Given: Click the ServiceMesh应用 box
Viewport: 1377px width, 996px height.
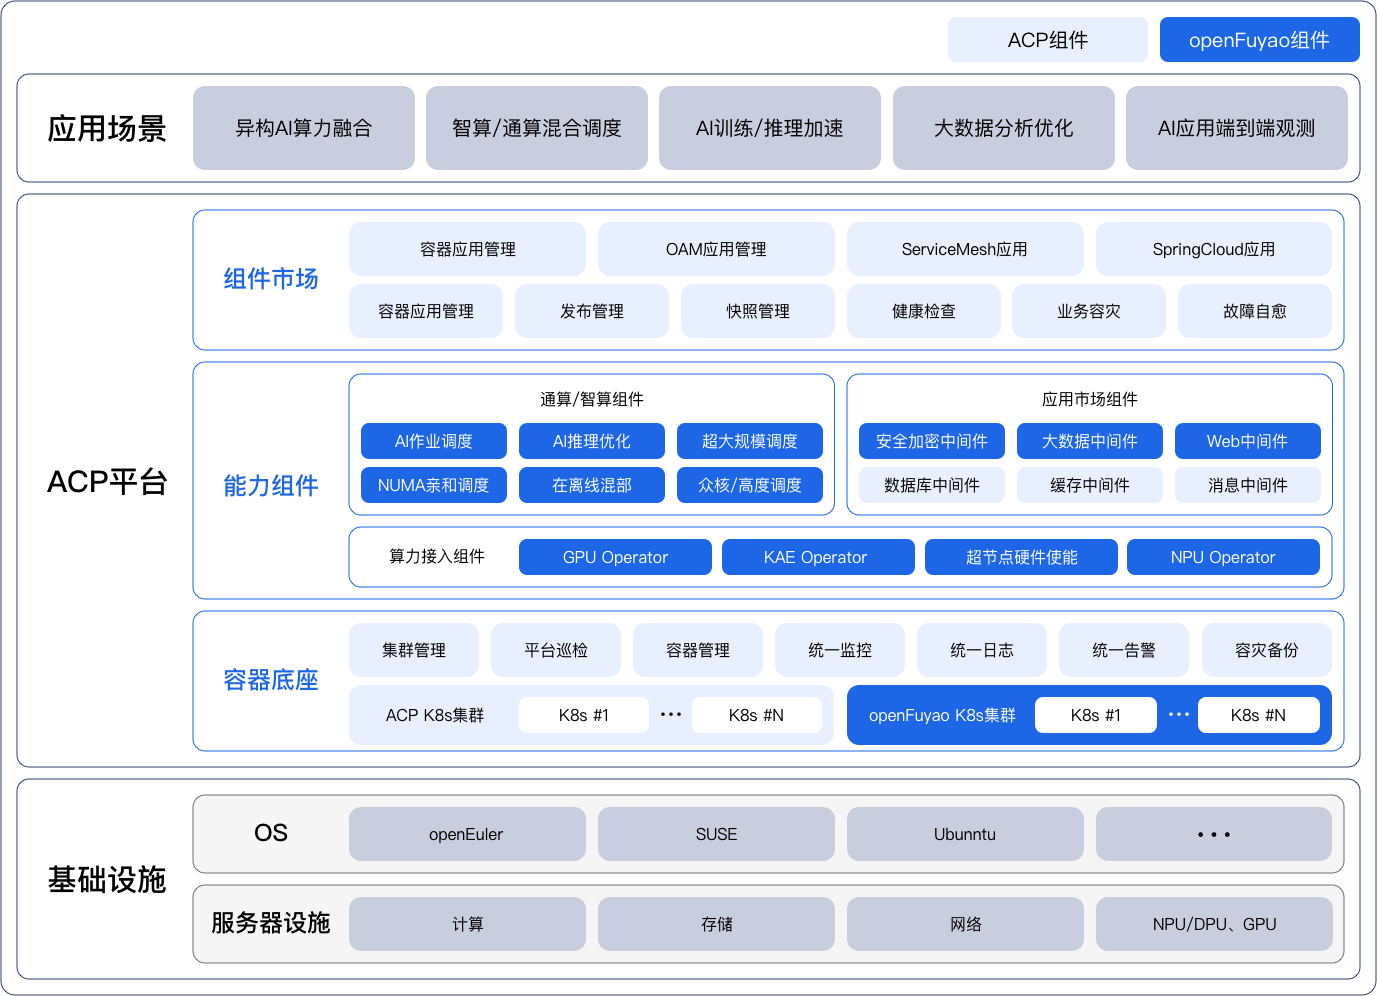Looking at the screenshot, I should (x=964, y=249).
